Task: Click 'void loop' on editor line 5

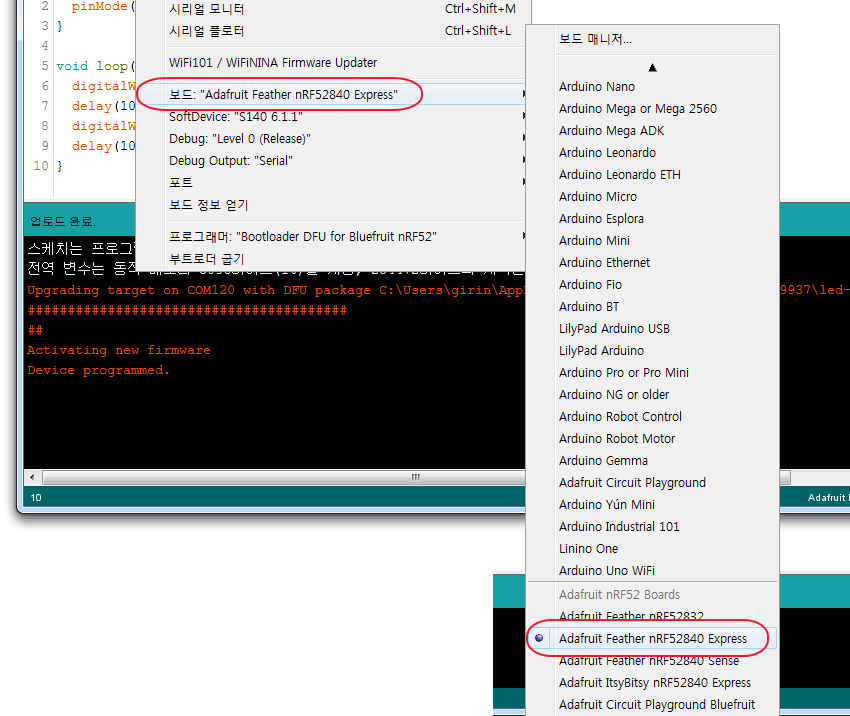Action: pos(92,66)
